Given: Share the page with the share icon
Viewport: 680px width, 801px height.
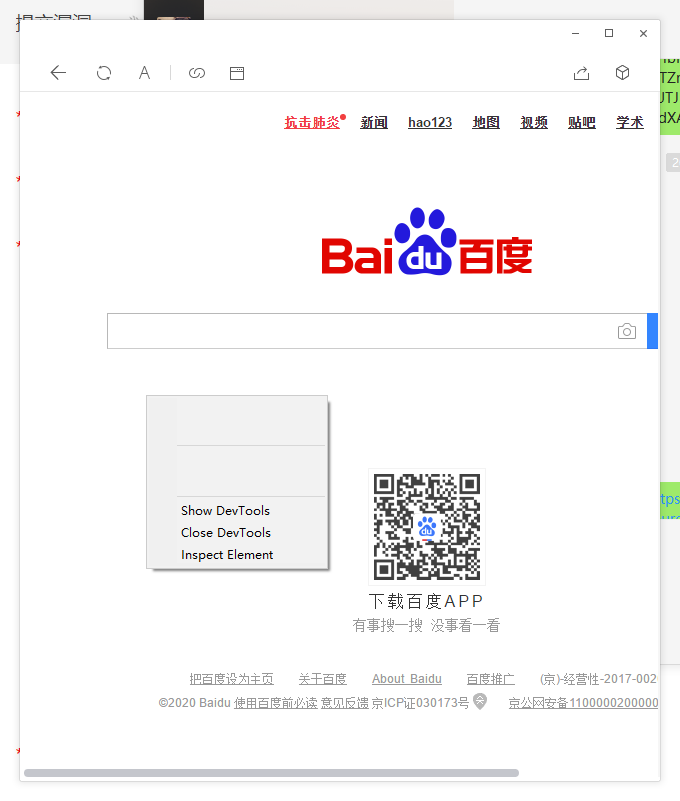Looking at the screenshot, I should point(581,73).
